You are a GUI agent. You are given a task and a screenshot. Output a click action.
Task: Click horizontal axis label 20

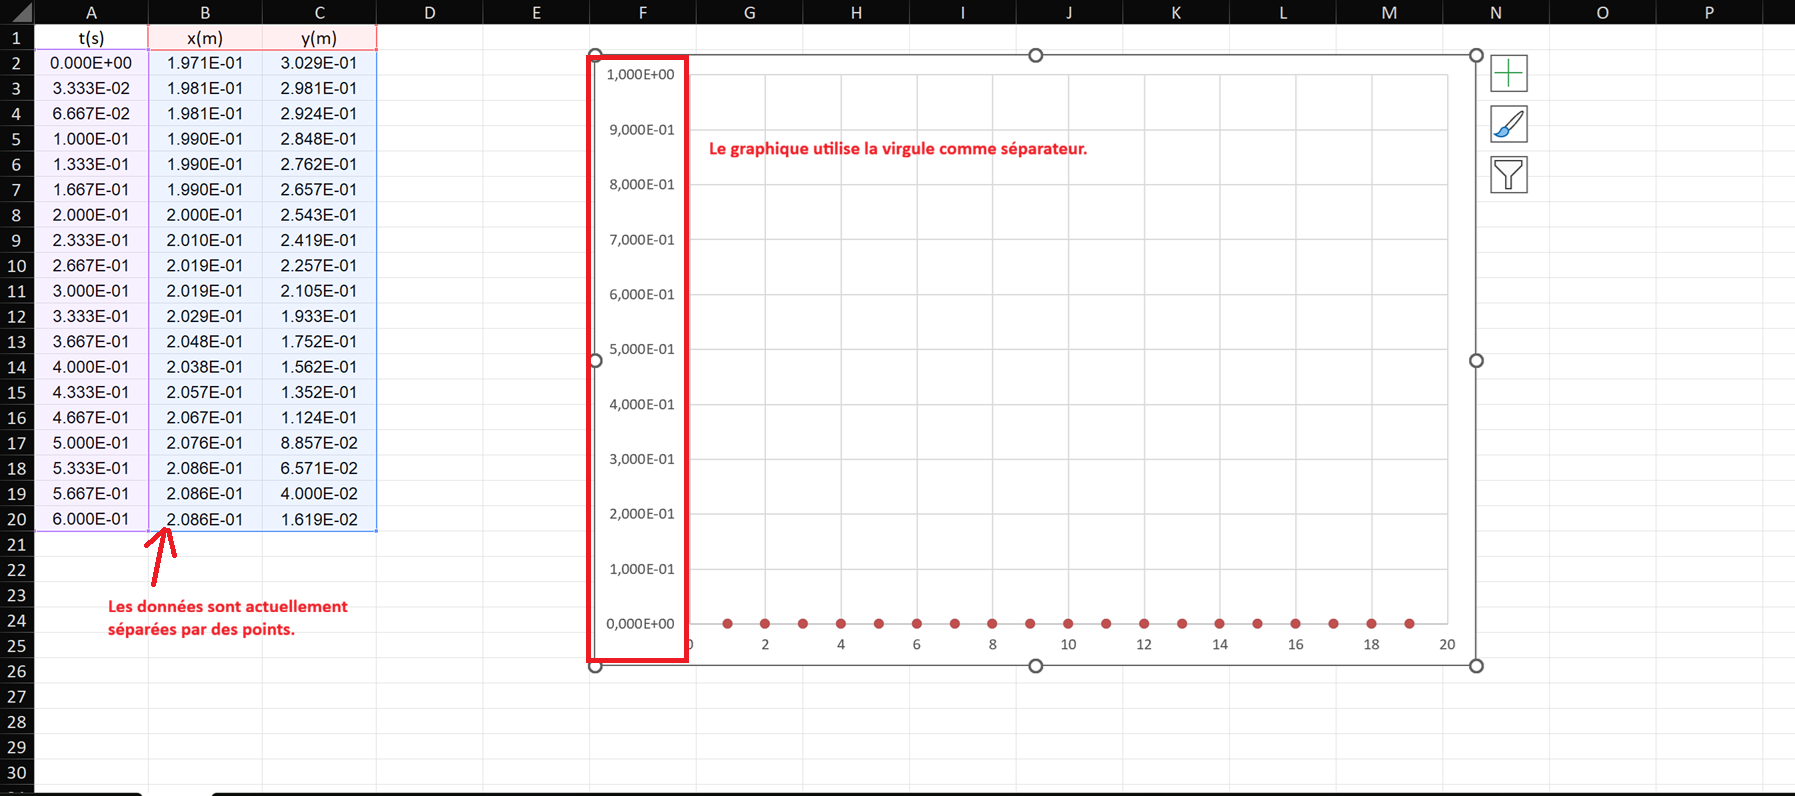pos(1447,644)
